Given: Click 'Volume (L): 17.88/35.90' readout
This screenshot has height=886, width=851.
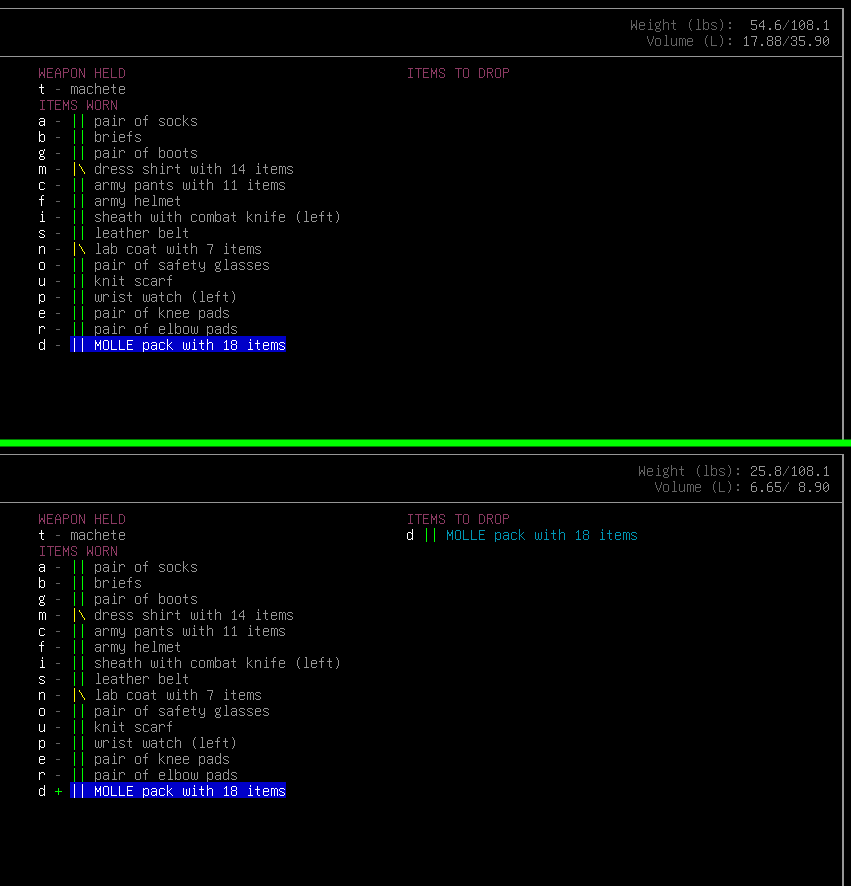Looking at the screenshot, I should tap(737, 41).
